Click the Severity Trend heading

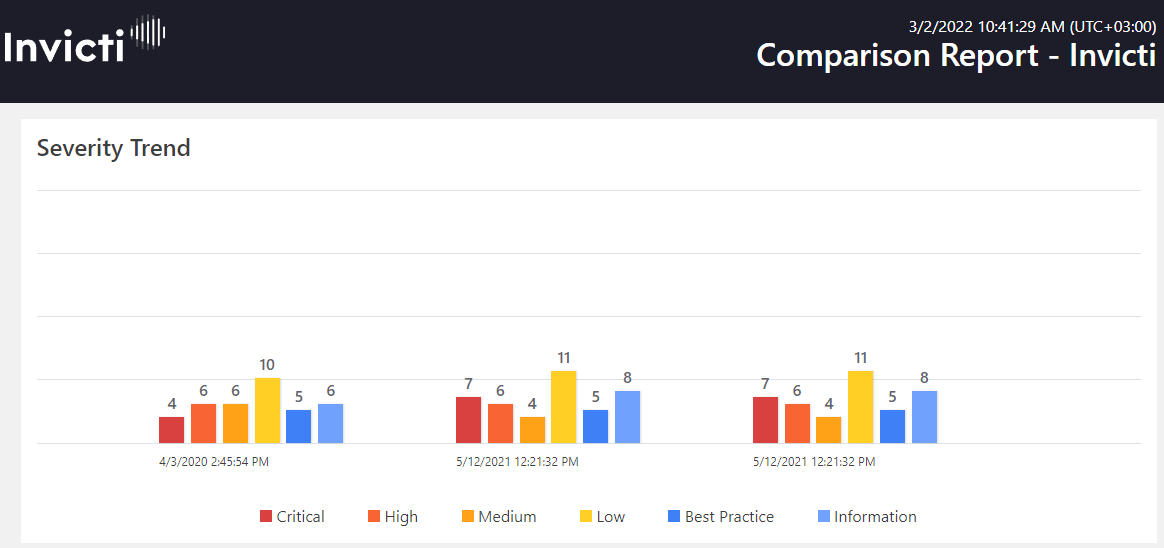(113, 148)
